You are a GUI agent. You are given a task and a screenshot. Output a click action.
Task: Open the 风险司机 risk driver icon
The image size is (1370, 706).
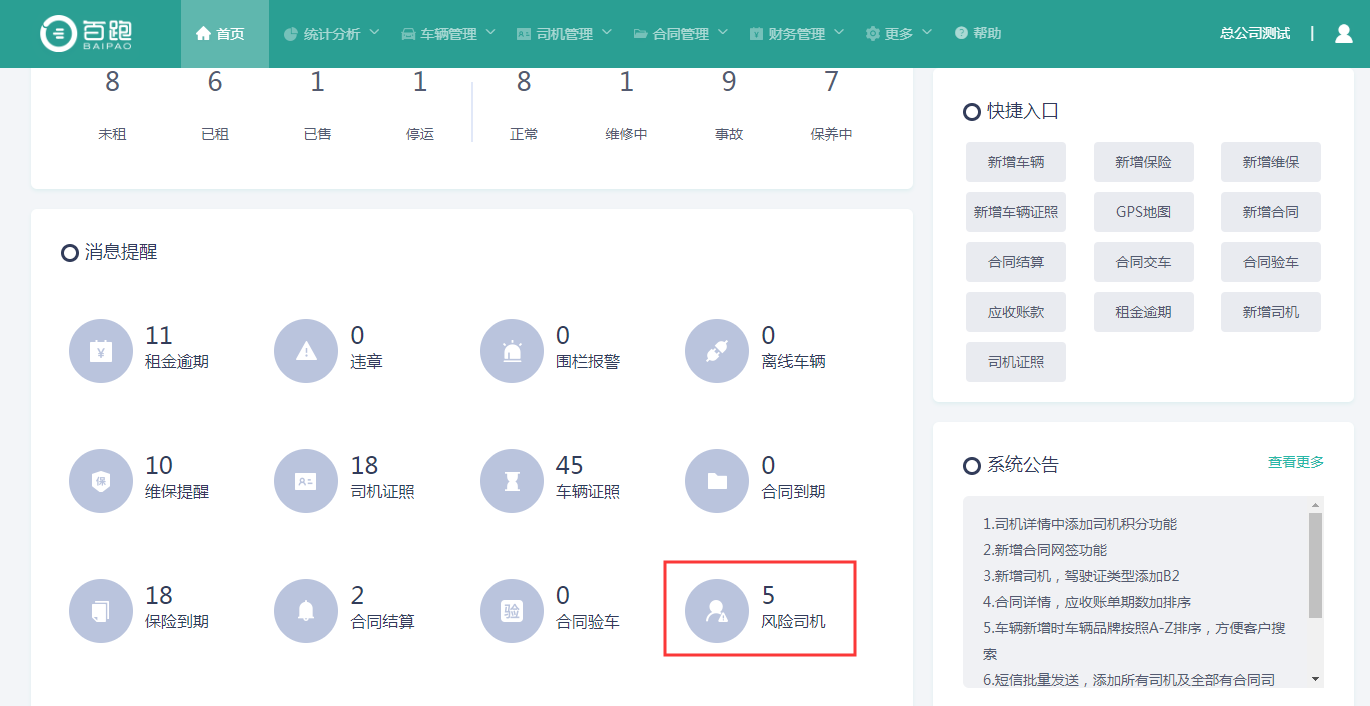point(717,611)
